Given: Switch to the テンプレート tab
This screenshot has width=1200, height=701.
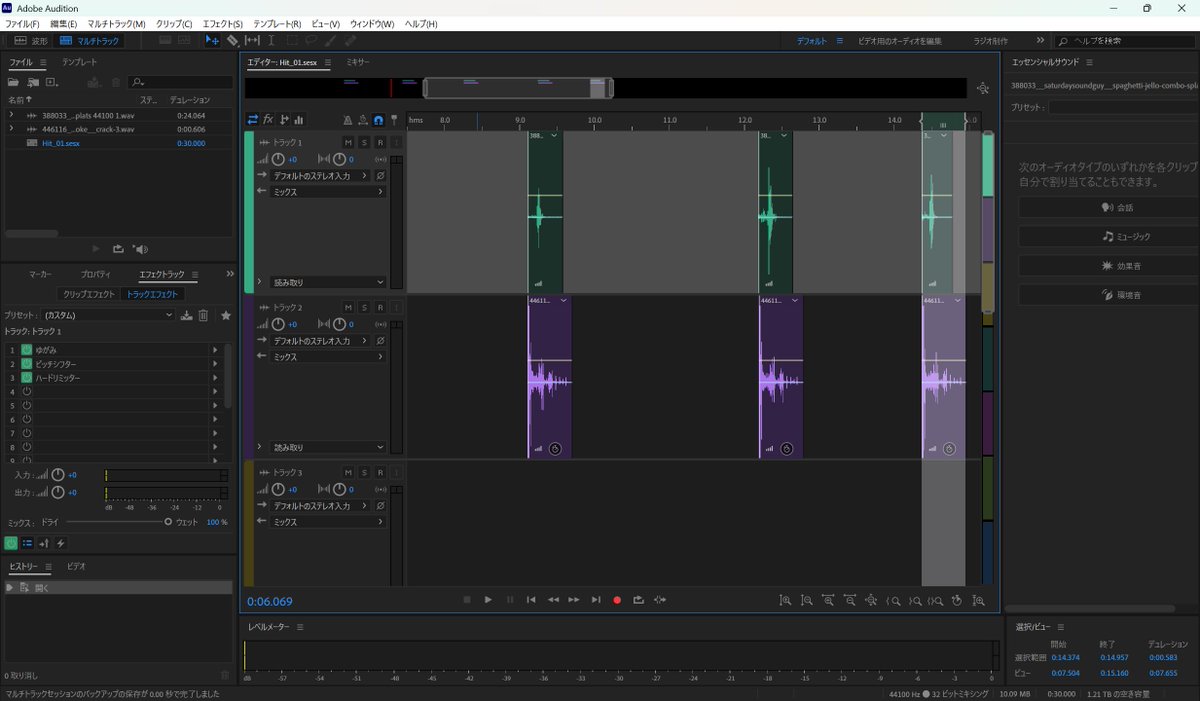Looking at the screenshot, I should pos(80,62).
